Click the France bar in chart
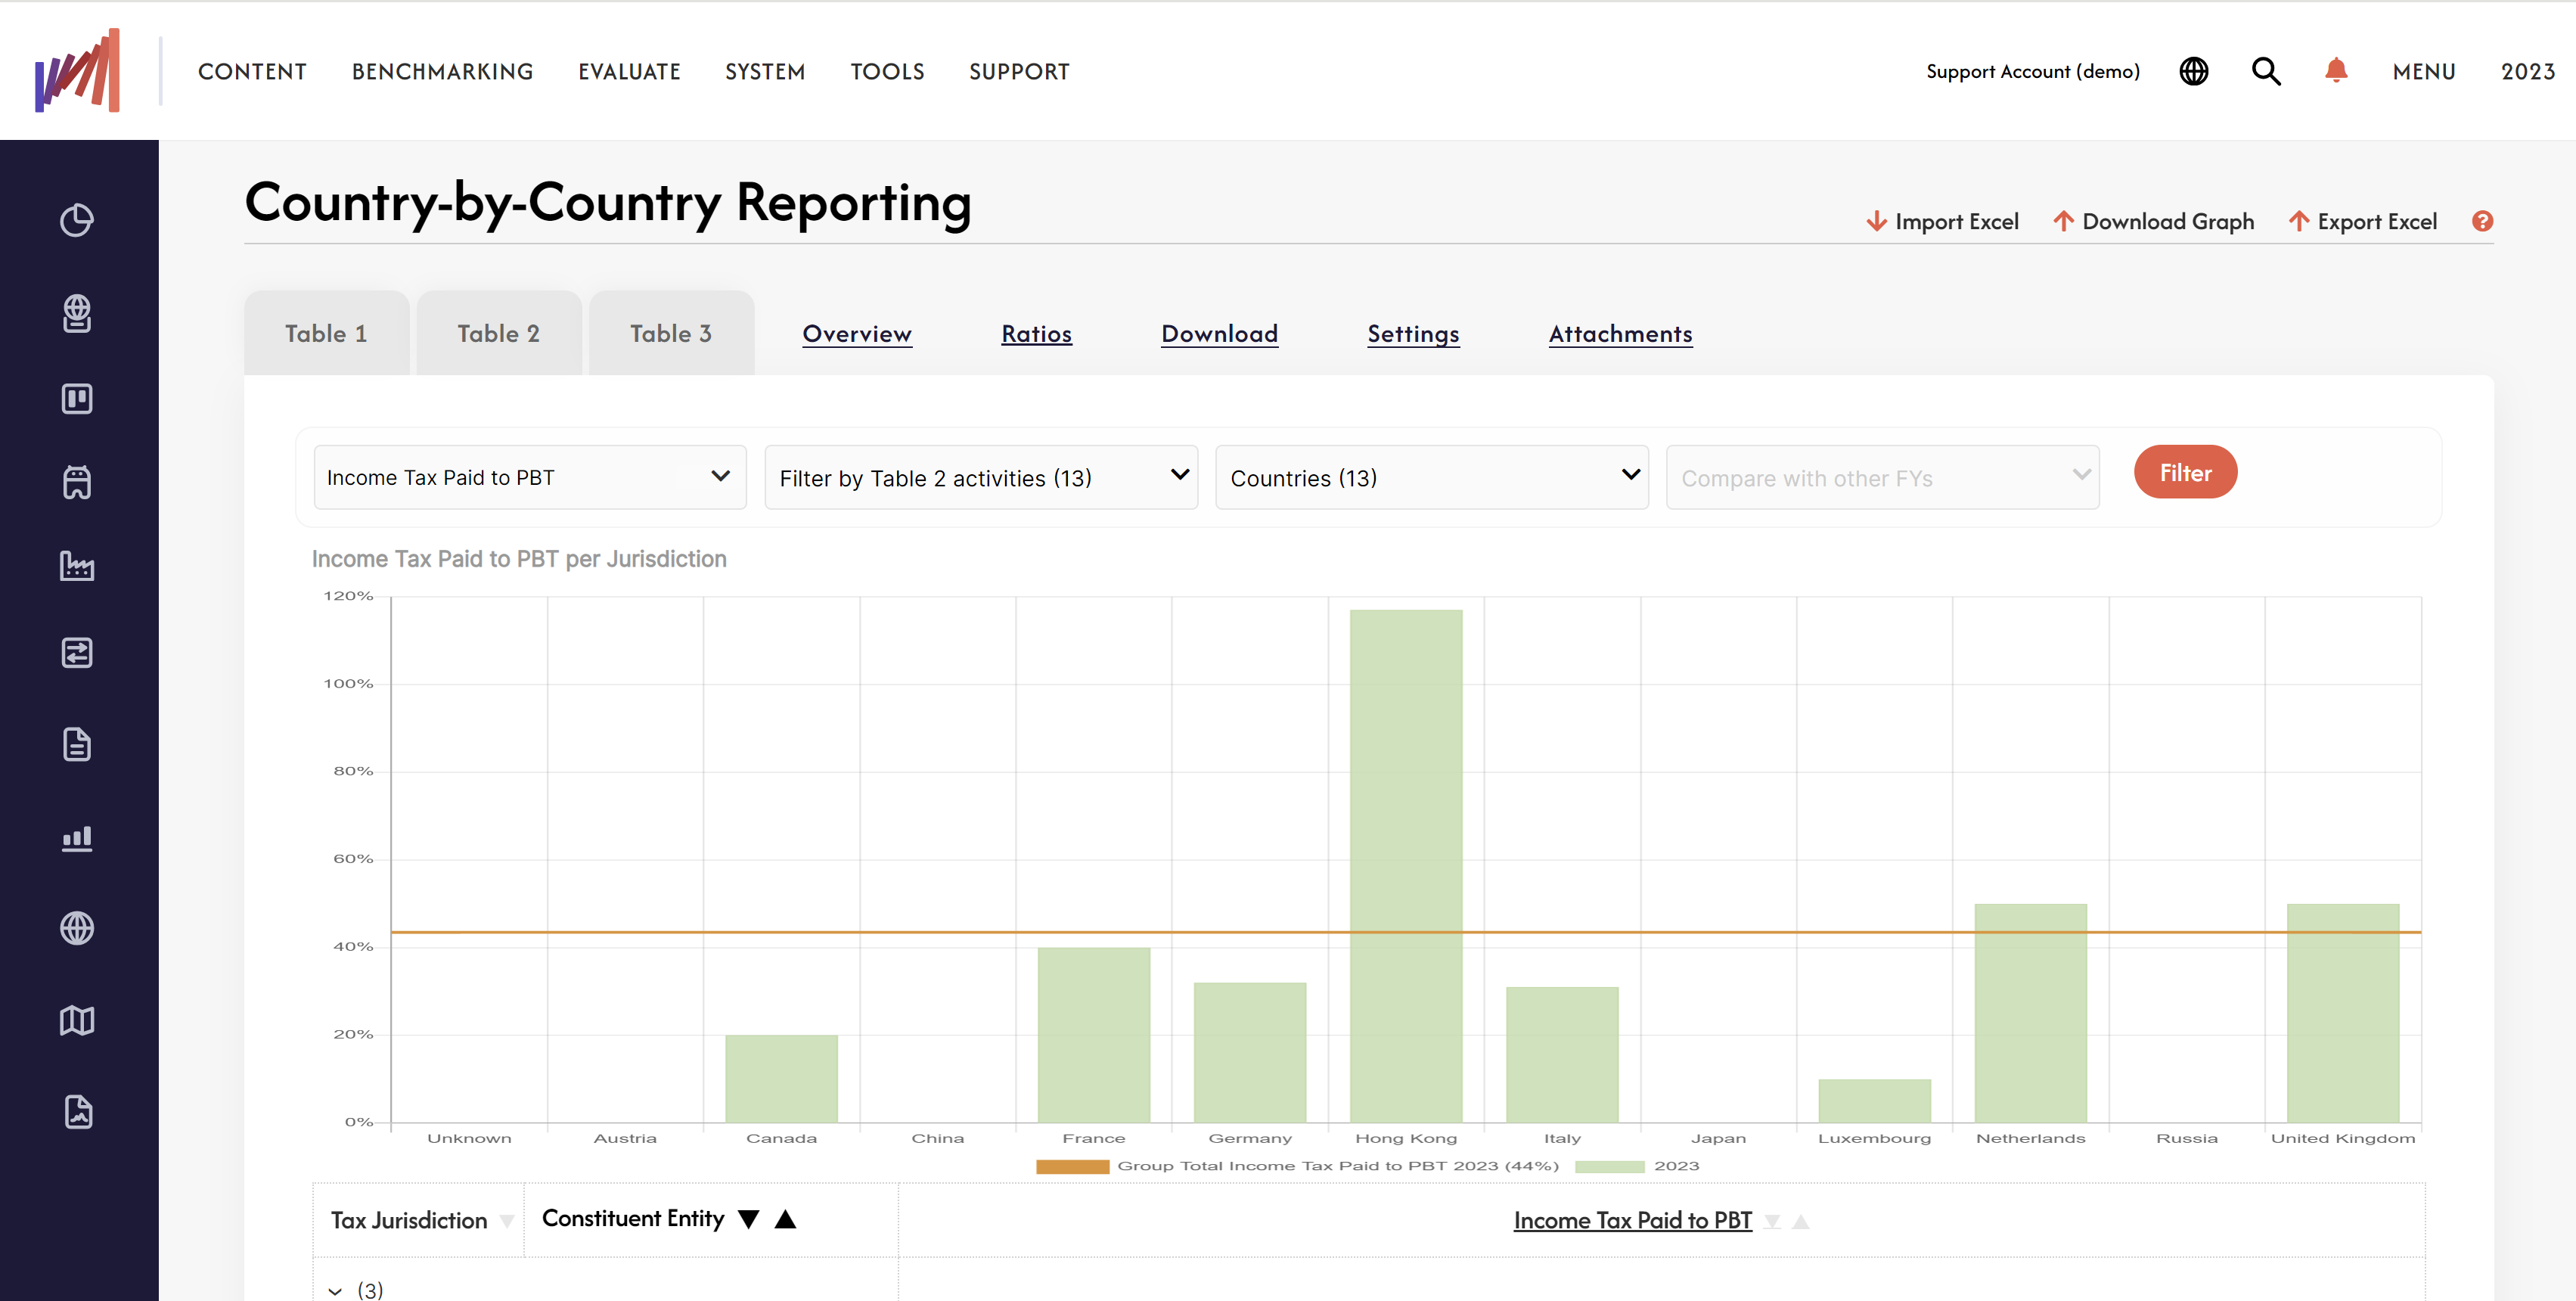The height and width of the screenshot is (1301, 2576). [1093, 1034]
